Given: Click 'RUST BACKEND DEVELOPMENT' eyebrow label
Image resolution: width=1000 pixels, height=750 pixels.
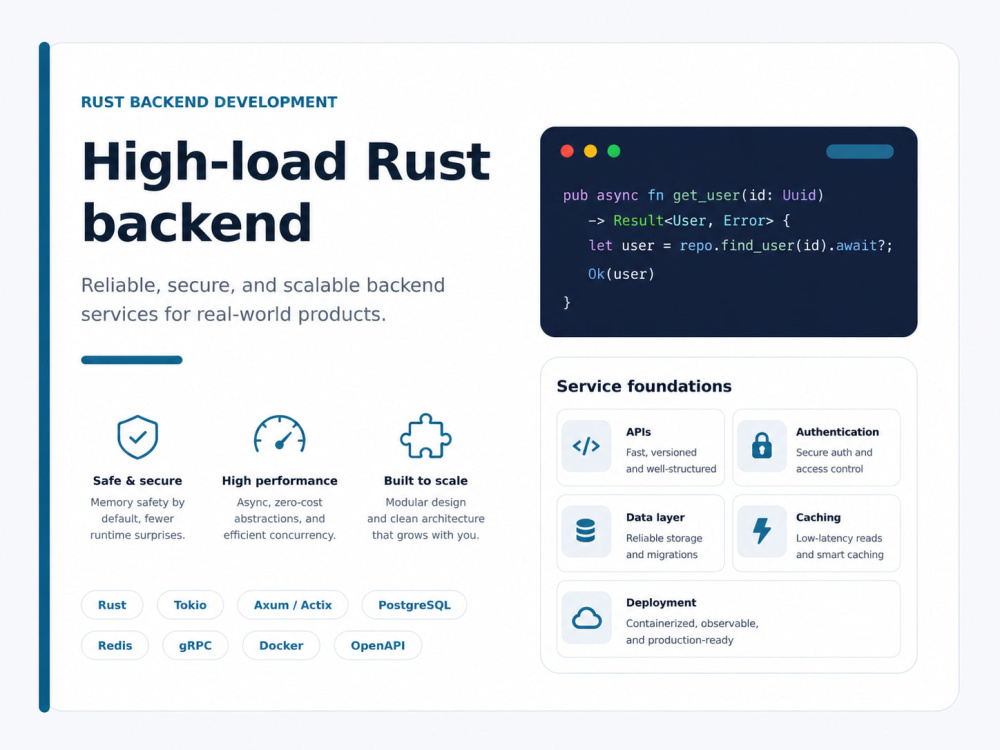Looking at the screenshot, I should (209, 102).
